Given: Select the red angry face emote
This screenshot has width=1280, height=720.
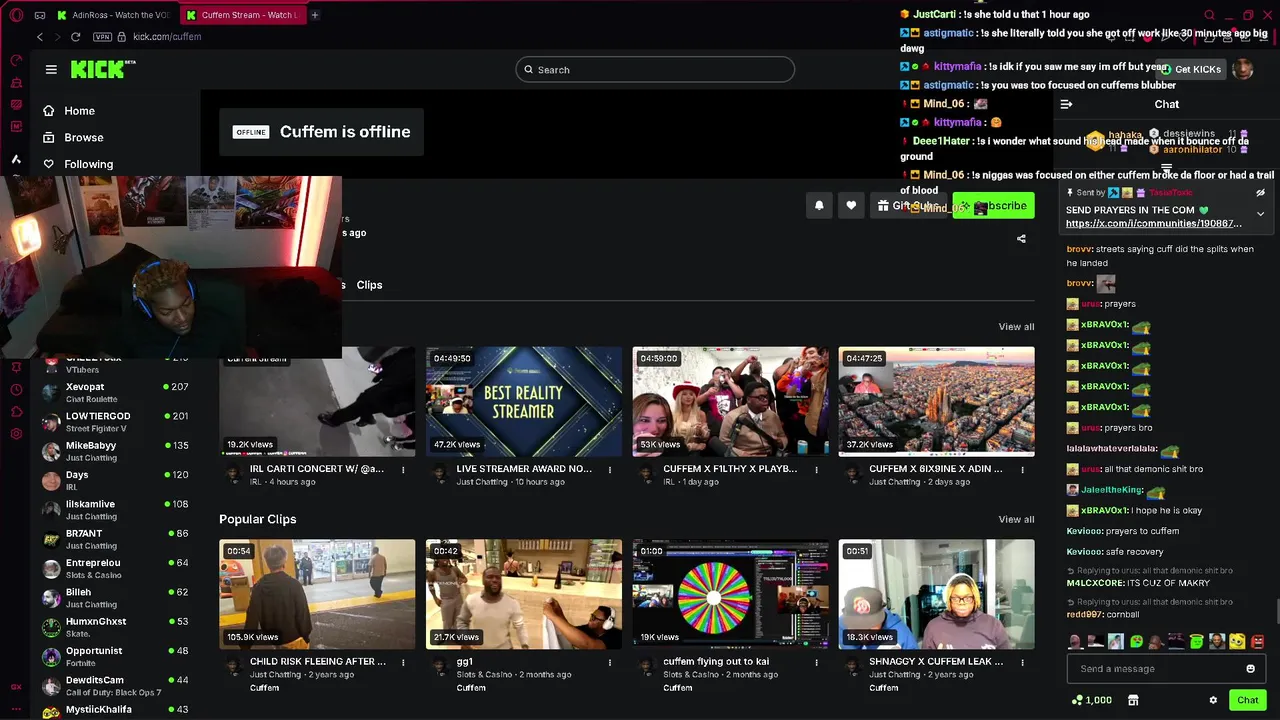Looking at the screenshot, I should 1257,641.
